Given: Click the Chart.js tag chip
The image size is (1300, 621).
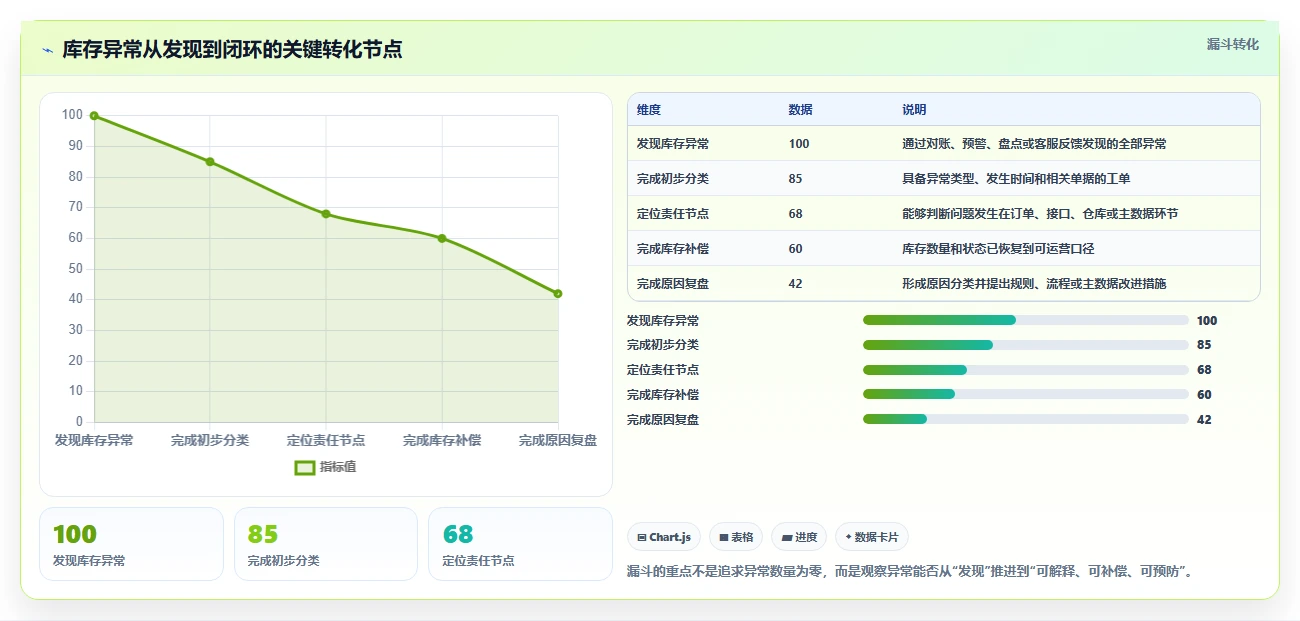Looking at the screenshot, I should [x=664, y=537].
